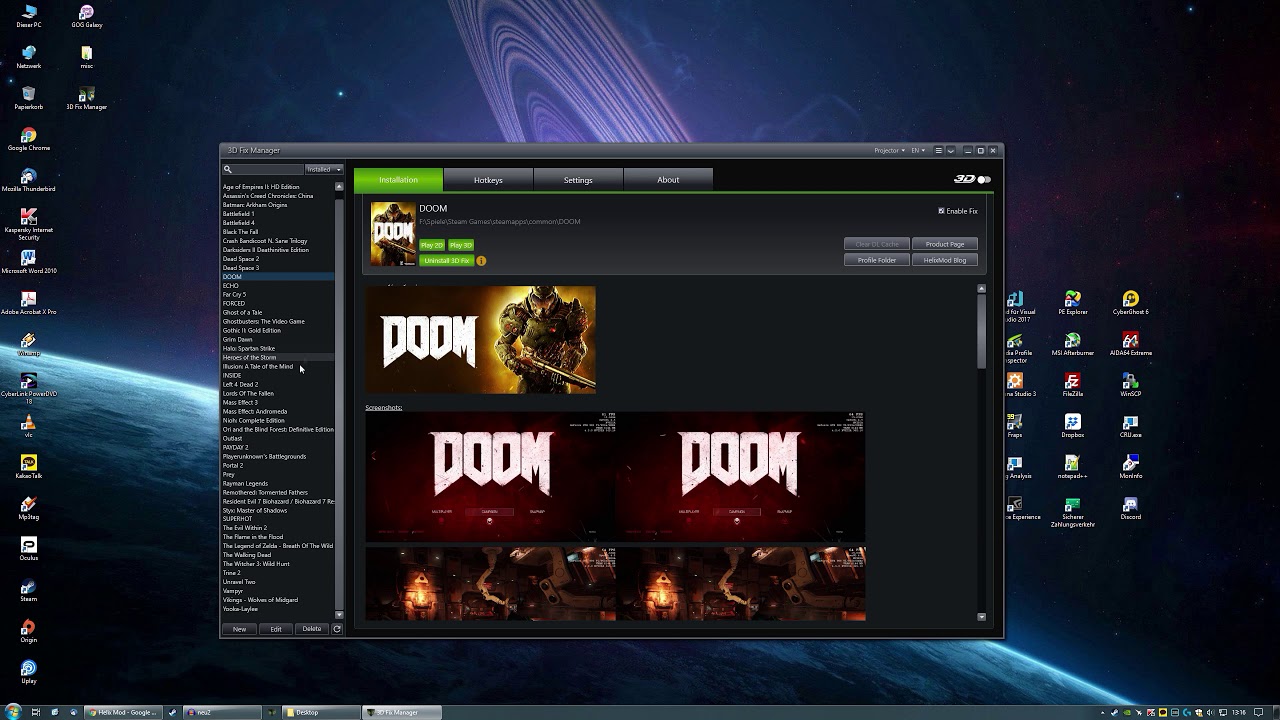Image resolution: width=1280 pixels, height=720 pixels.
Task: Click the Uninstall 3D Fix button
Action: (x=446, y=261)
